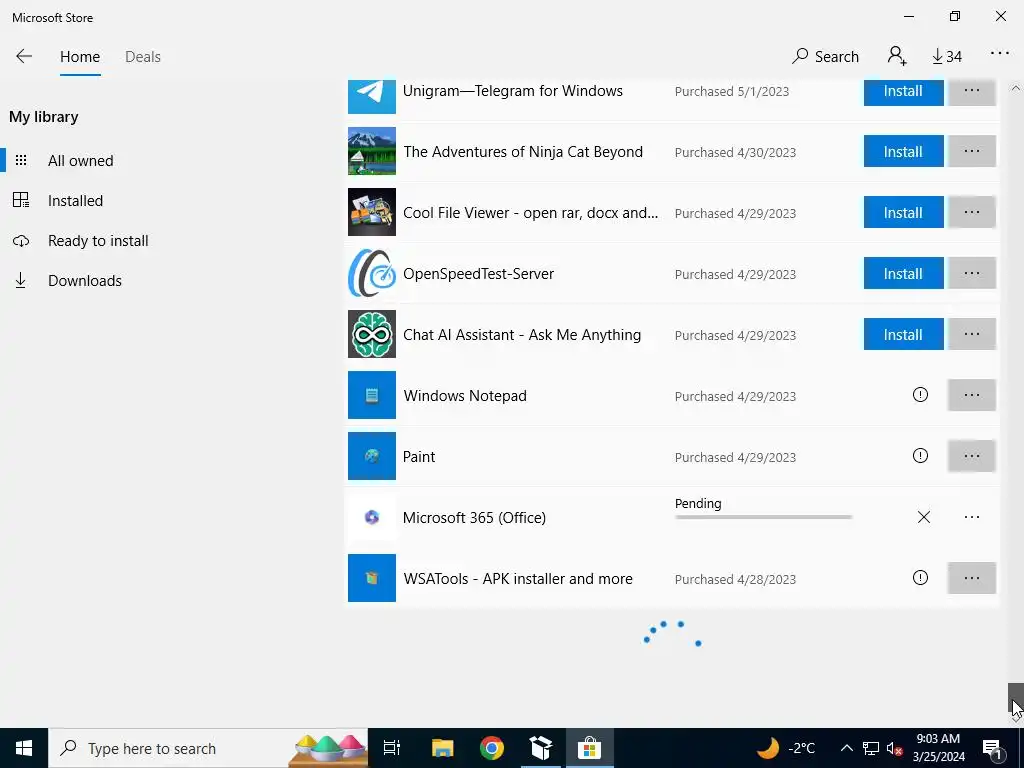Image resolution: width=1024 pixels, height=768 pixels.
Task: Open File Explorer from taskbar
Action: click(x=442, y=748)
